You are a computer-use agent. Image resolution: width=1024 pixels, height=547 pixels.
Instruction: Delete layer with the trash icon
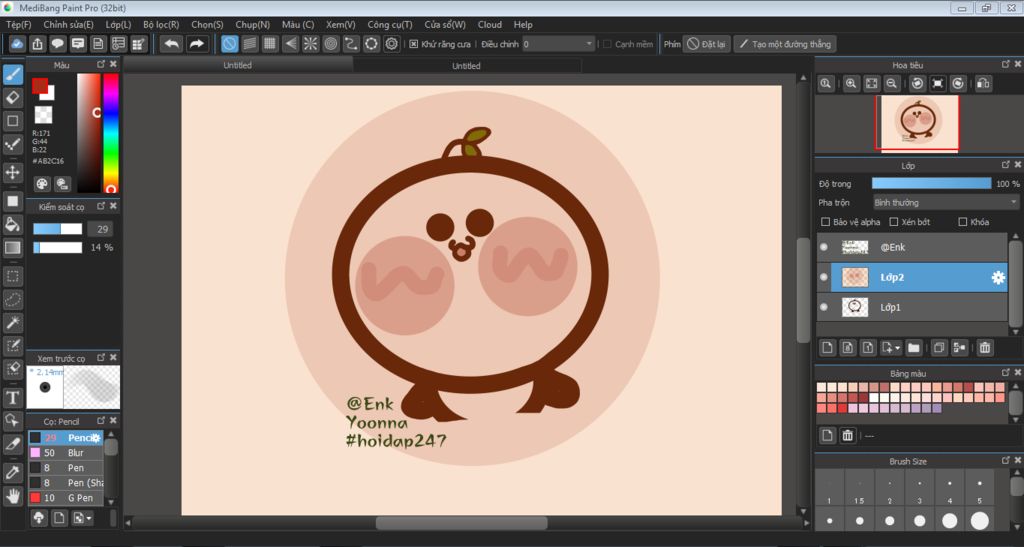coord(985,348)
